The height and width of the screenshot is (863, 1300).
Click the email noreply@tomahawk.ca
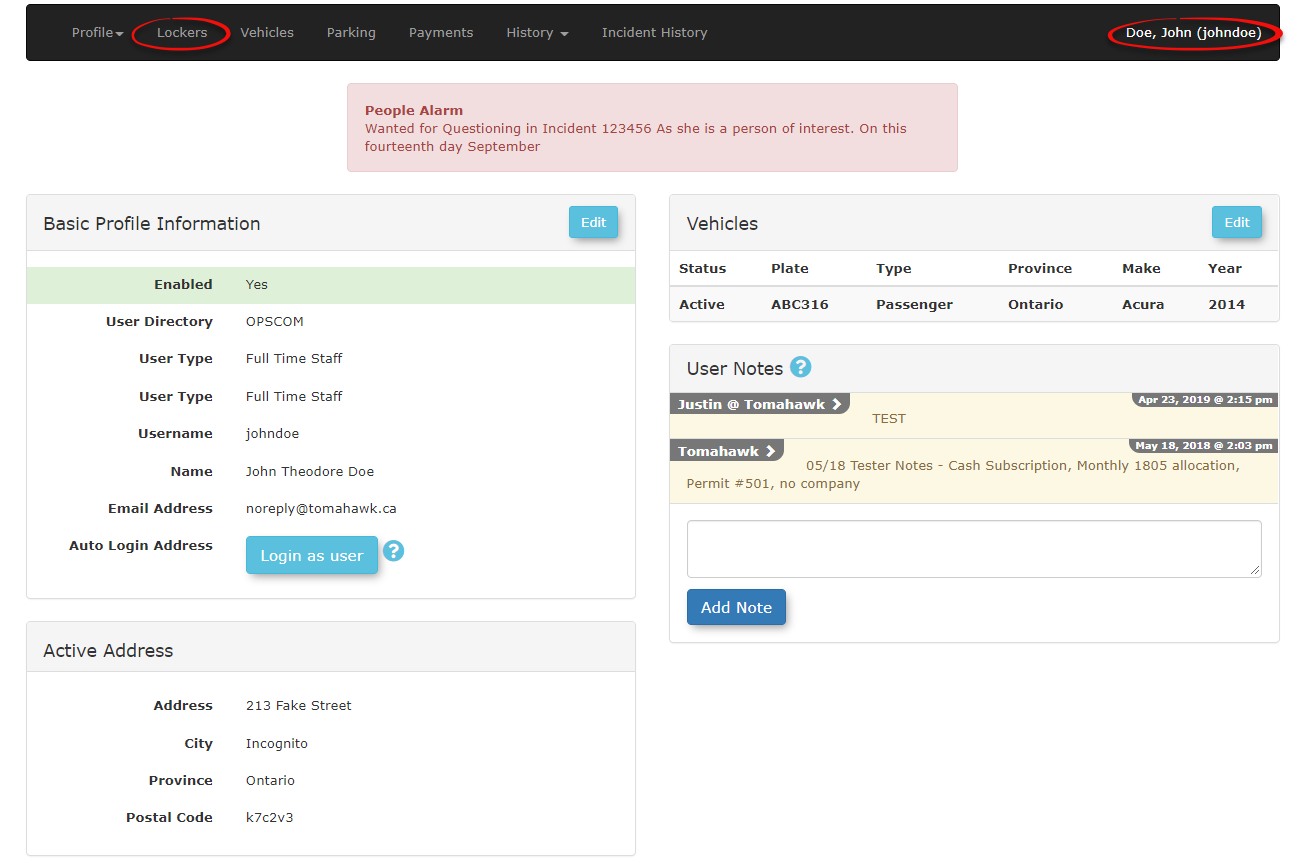click(x=321, y=508)
